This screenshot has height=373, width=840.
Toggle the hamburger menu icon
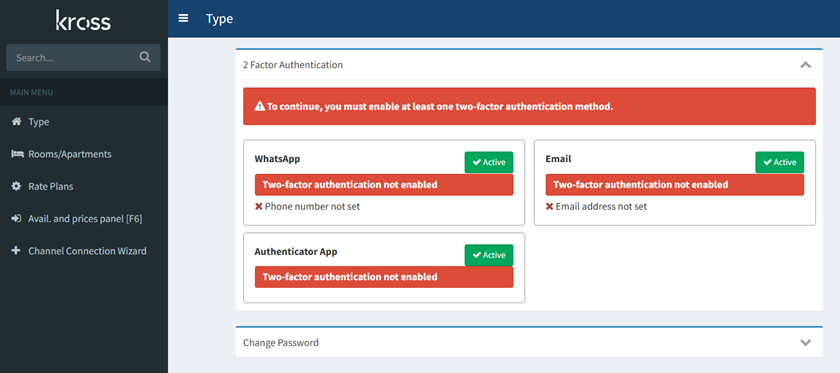183,18
